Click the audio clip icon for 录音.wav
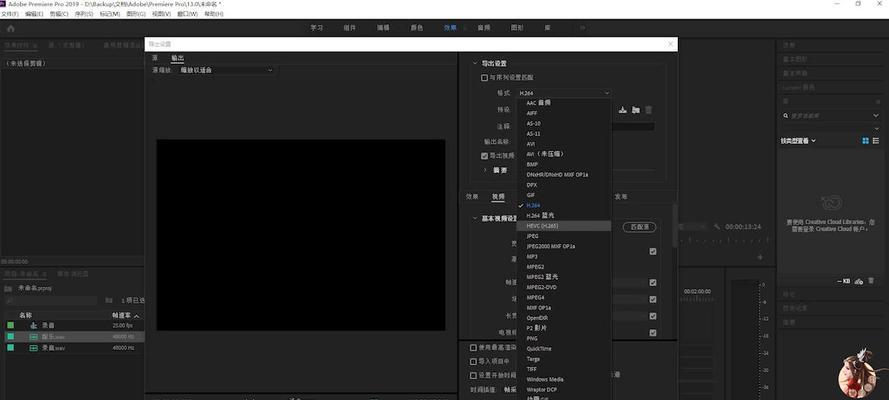889x400 pixels. [x=33, y=348]
